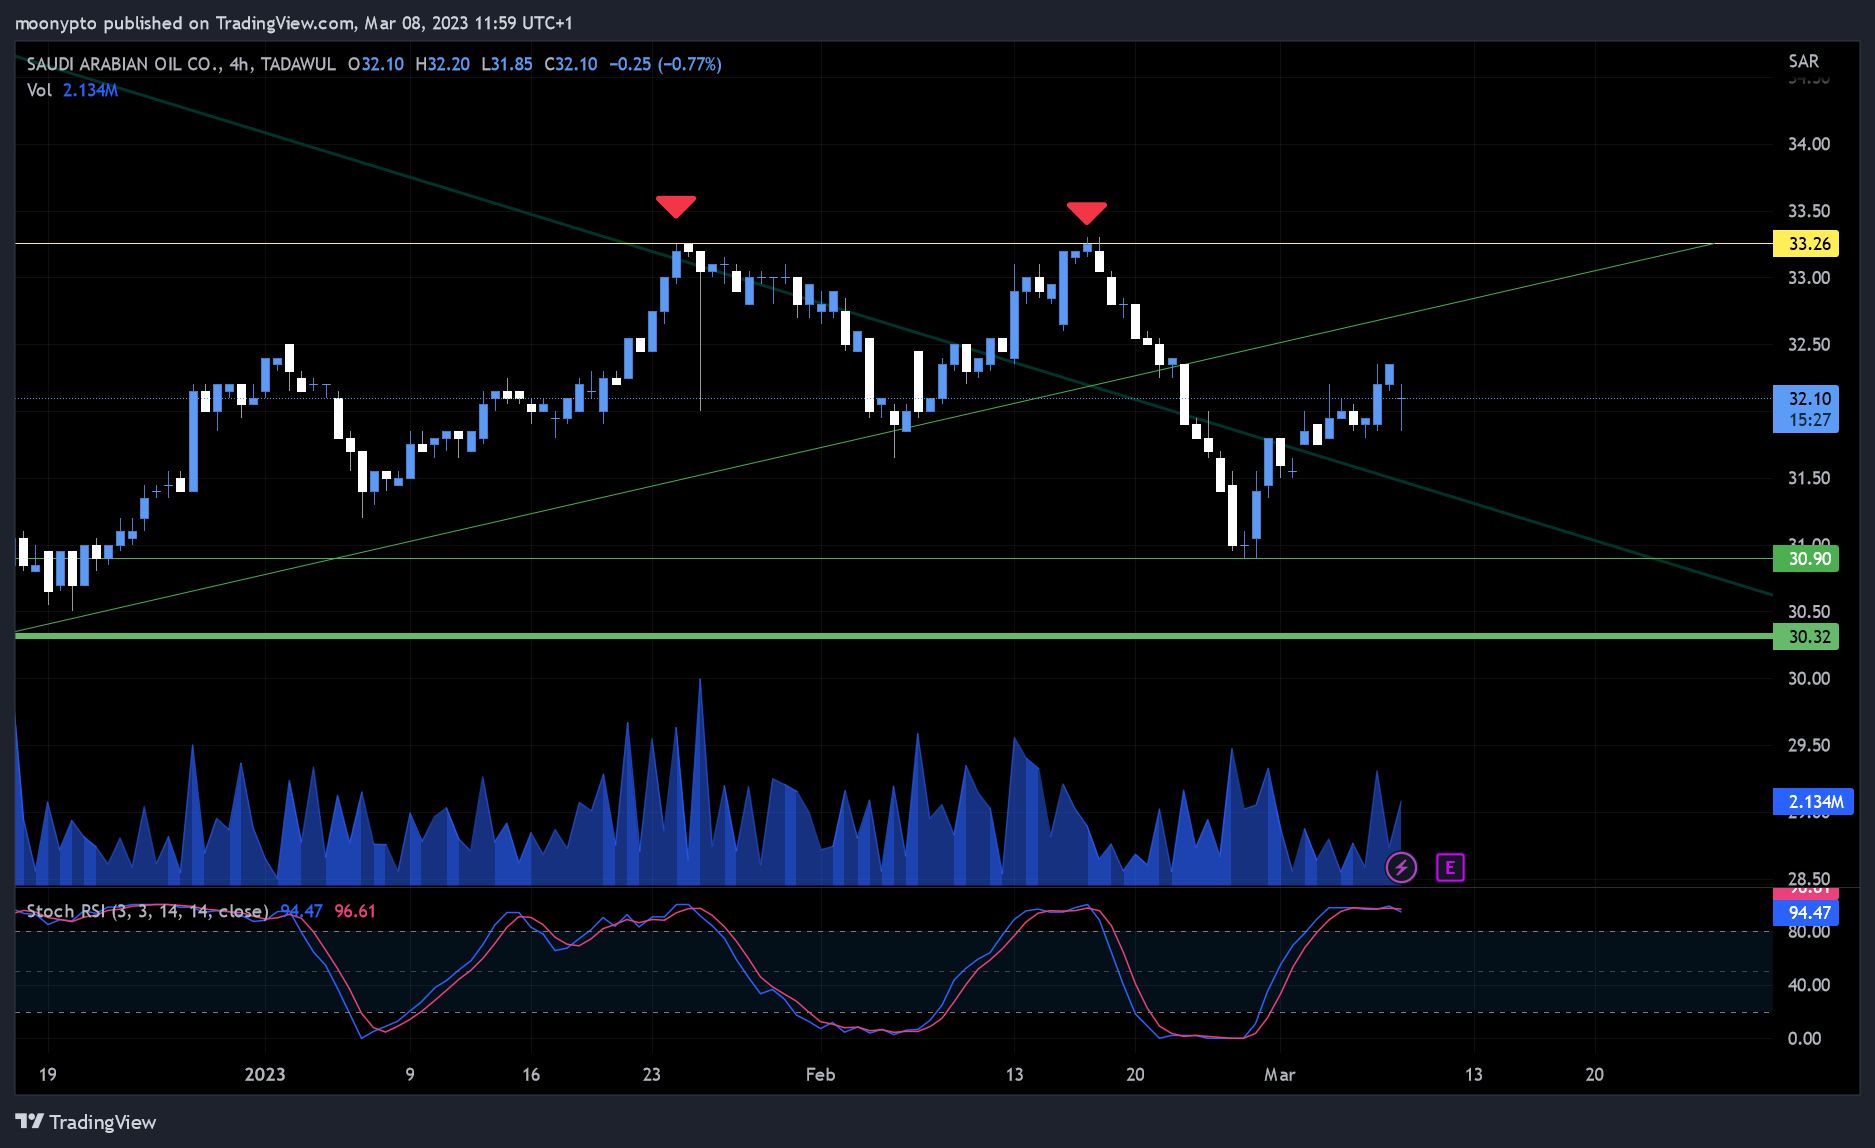
Task: Click the SAUDI ARABIAN OIL CO. symbol title
Action: 124,64
